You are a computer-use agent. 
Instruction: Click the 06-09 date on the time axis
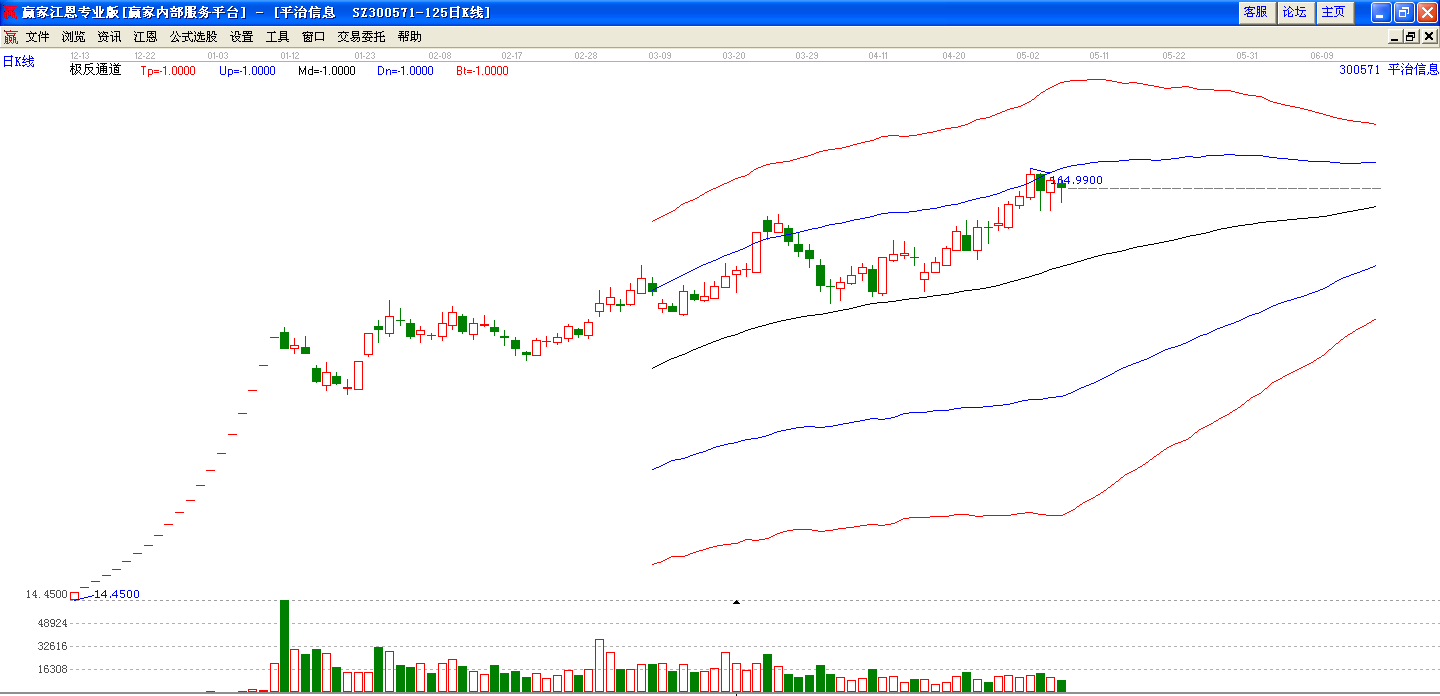[1322, 55]
